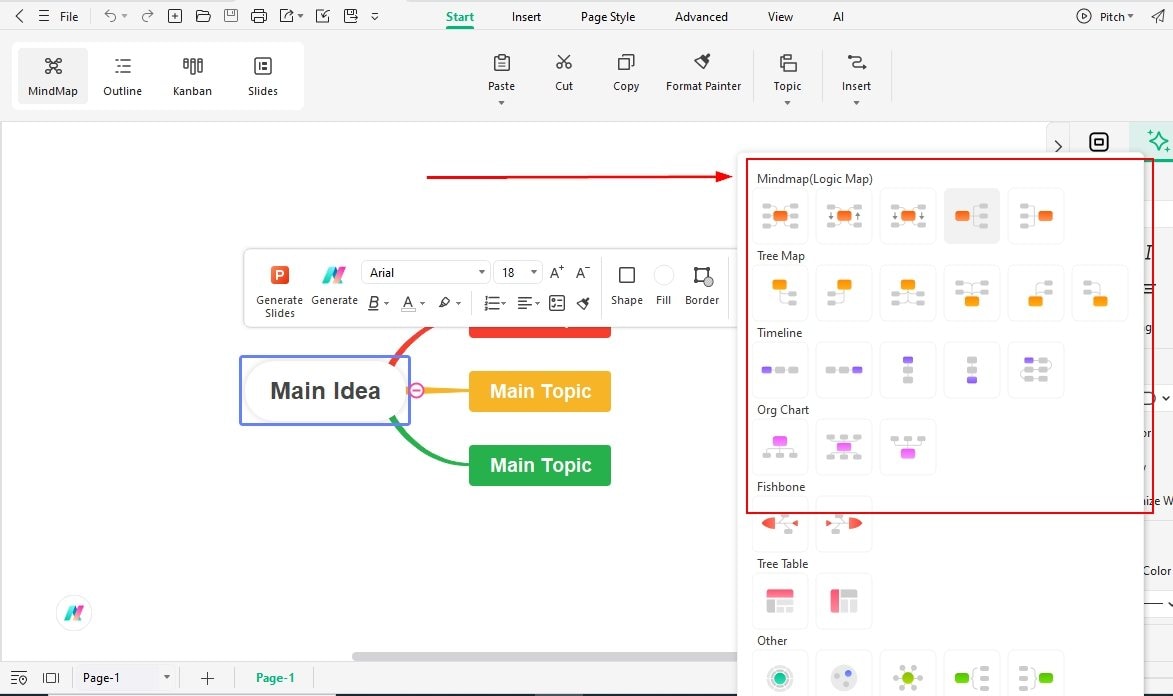Switch to the Insert ribbon tab
The image size is (1173, 696).
pos(526,16)
